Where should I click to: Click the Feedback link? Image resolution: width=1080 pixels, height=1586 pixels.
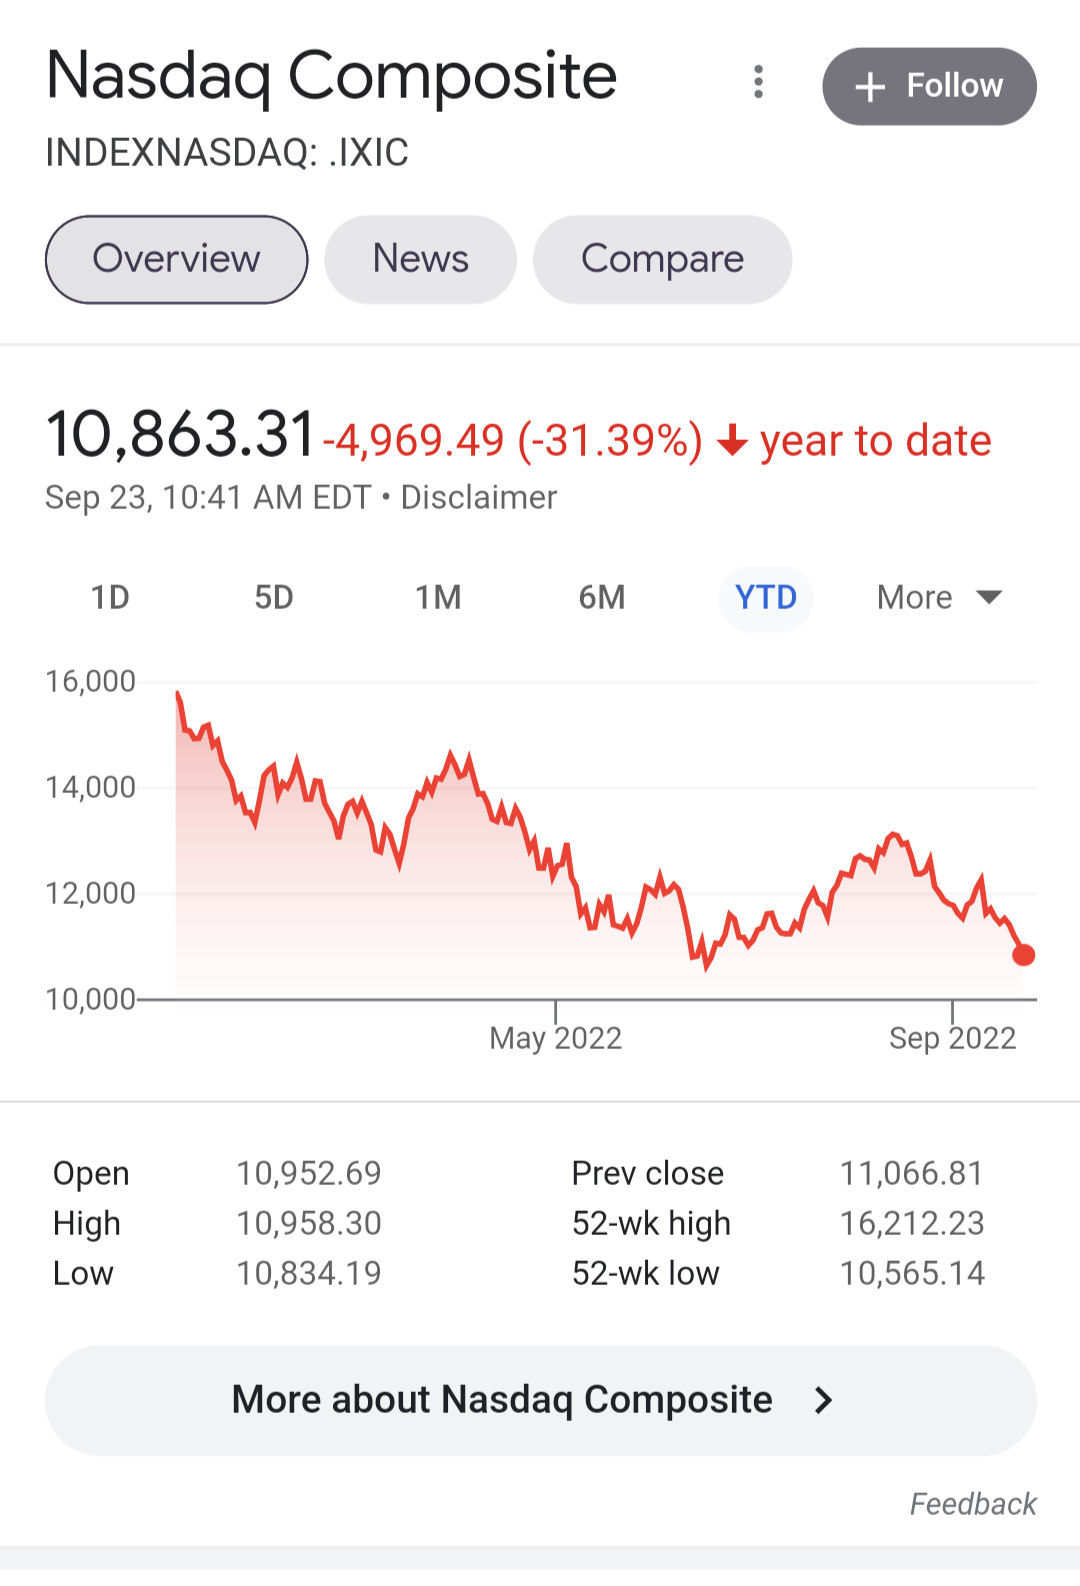tap(973, 1504)
